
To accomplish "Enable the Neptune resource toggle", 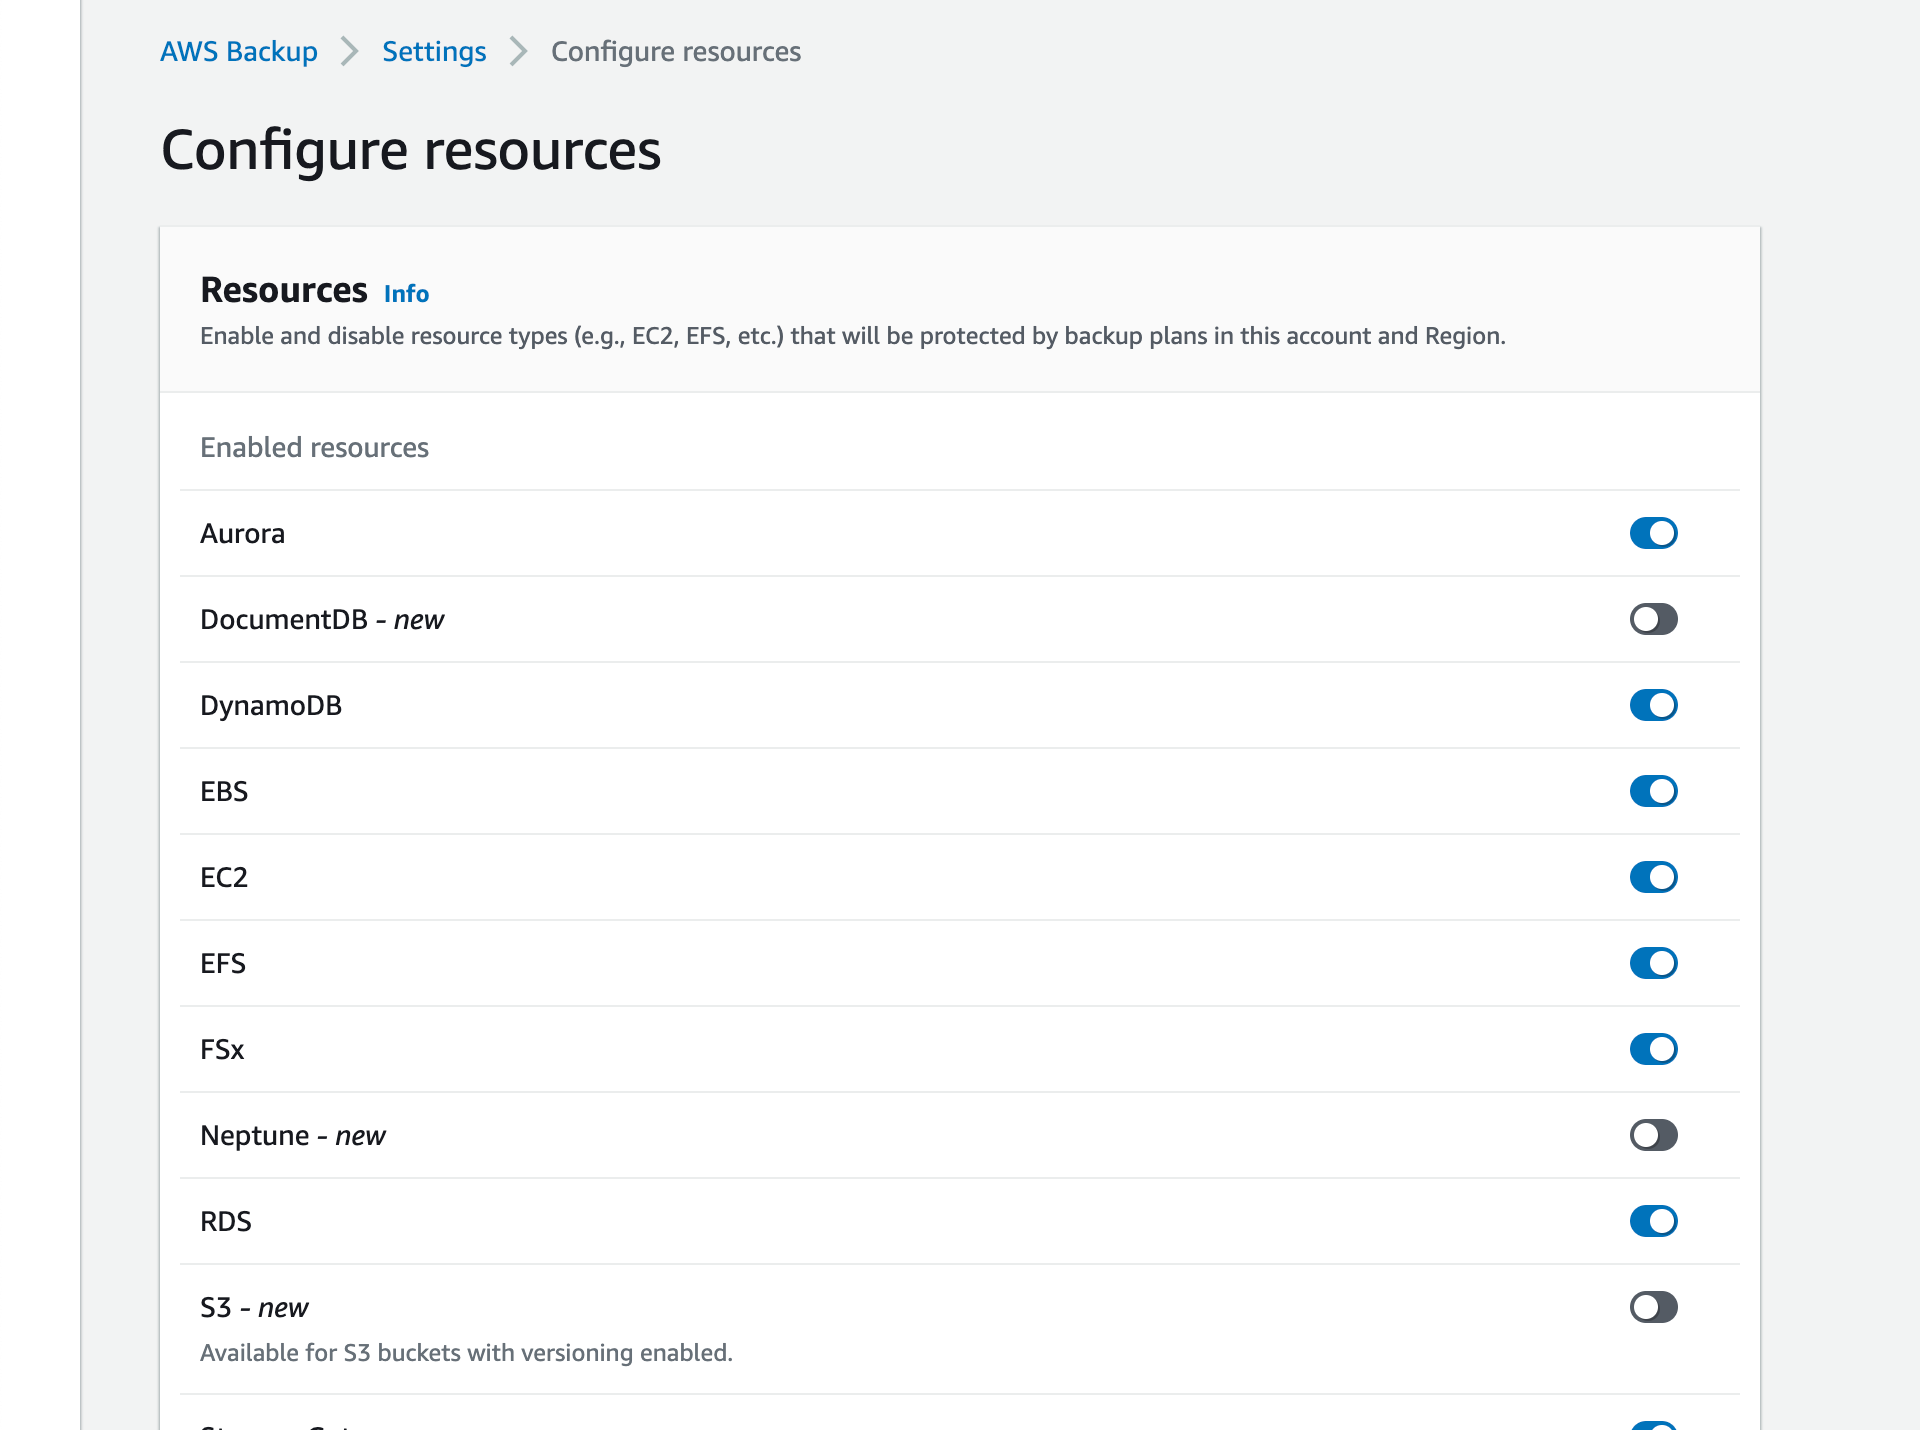I will point(1653,1135).
